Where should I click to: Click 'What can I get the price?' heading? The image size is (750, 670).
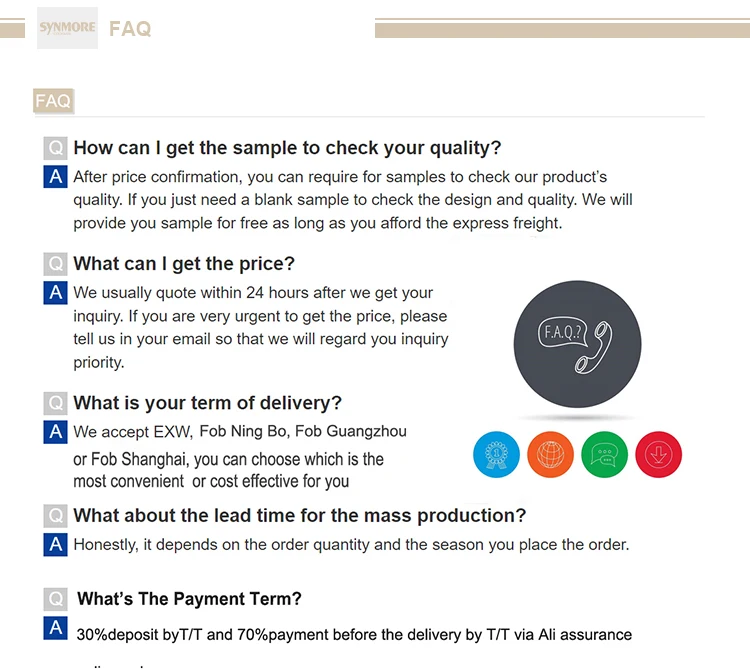(184, 264)
